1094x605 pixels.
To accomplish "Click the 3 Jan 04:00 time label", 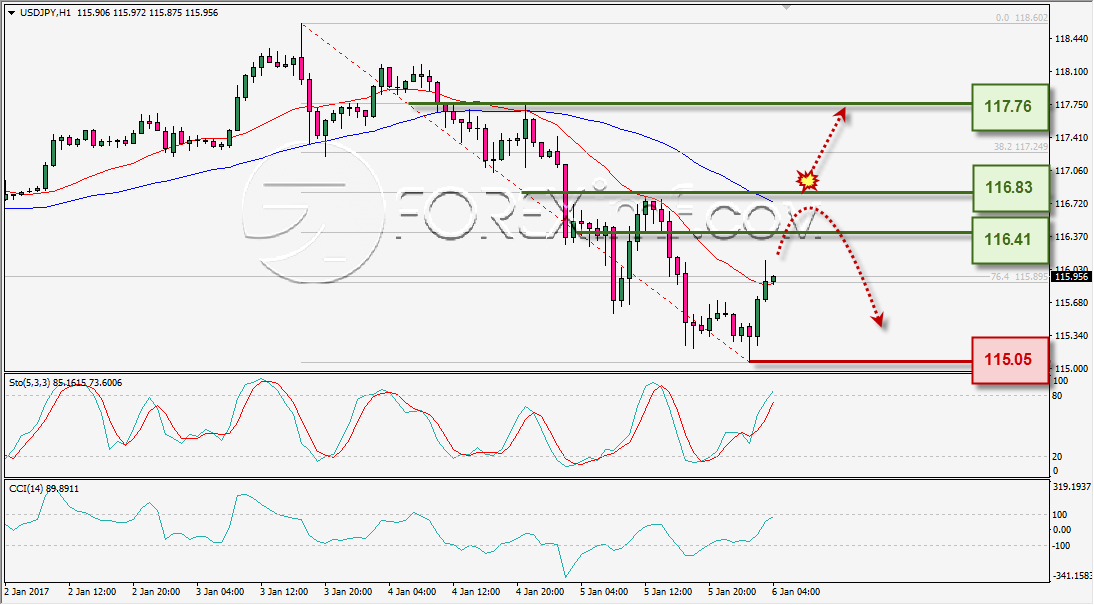I will click(x=220, y=592).
